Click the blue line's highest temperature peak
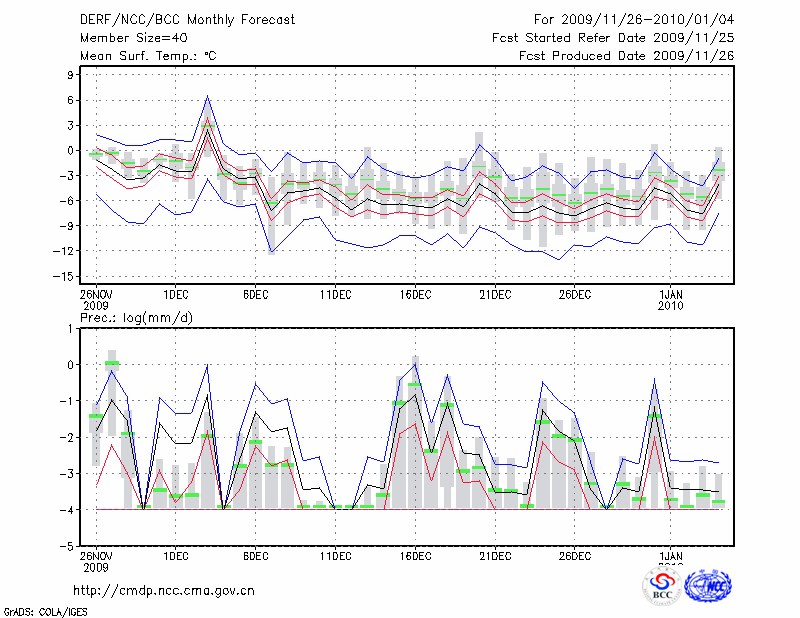Screen dimensions: 800x618 207,96
